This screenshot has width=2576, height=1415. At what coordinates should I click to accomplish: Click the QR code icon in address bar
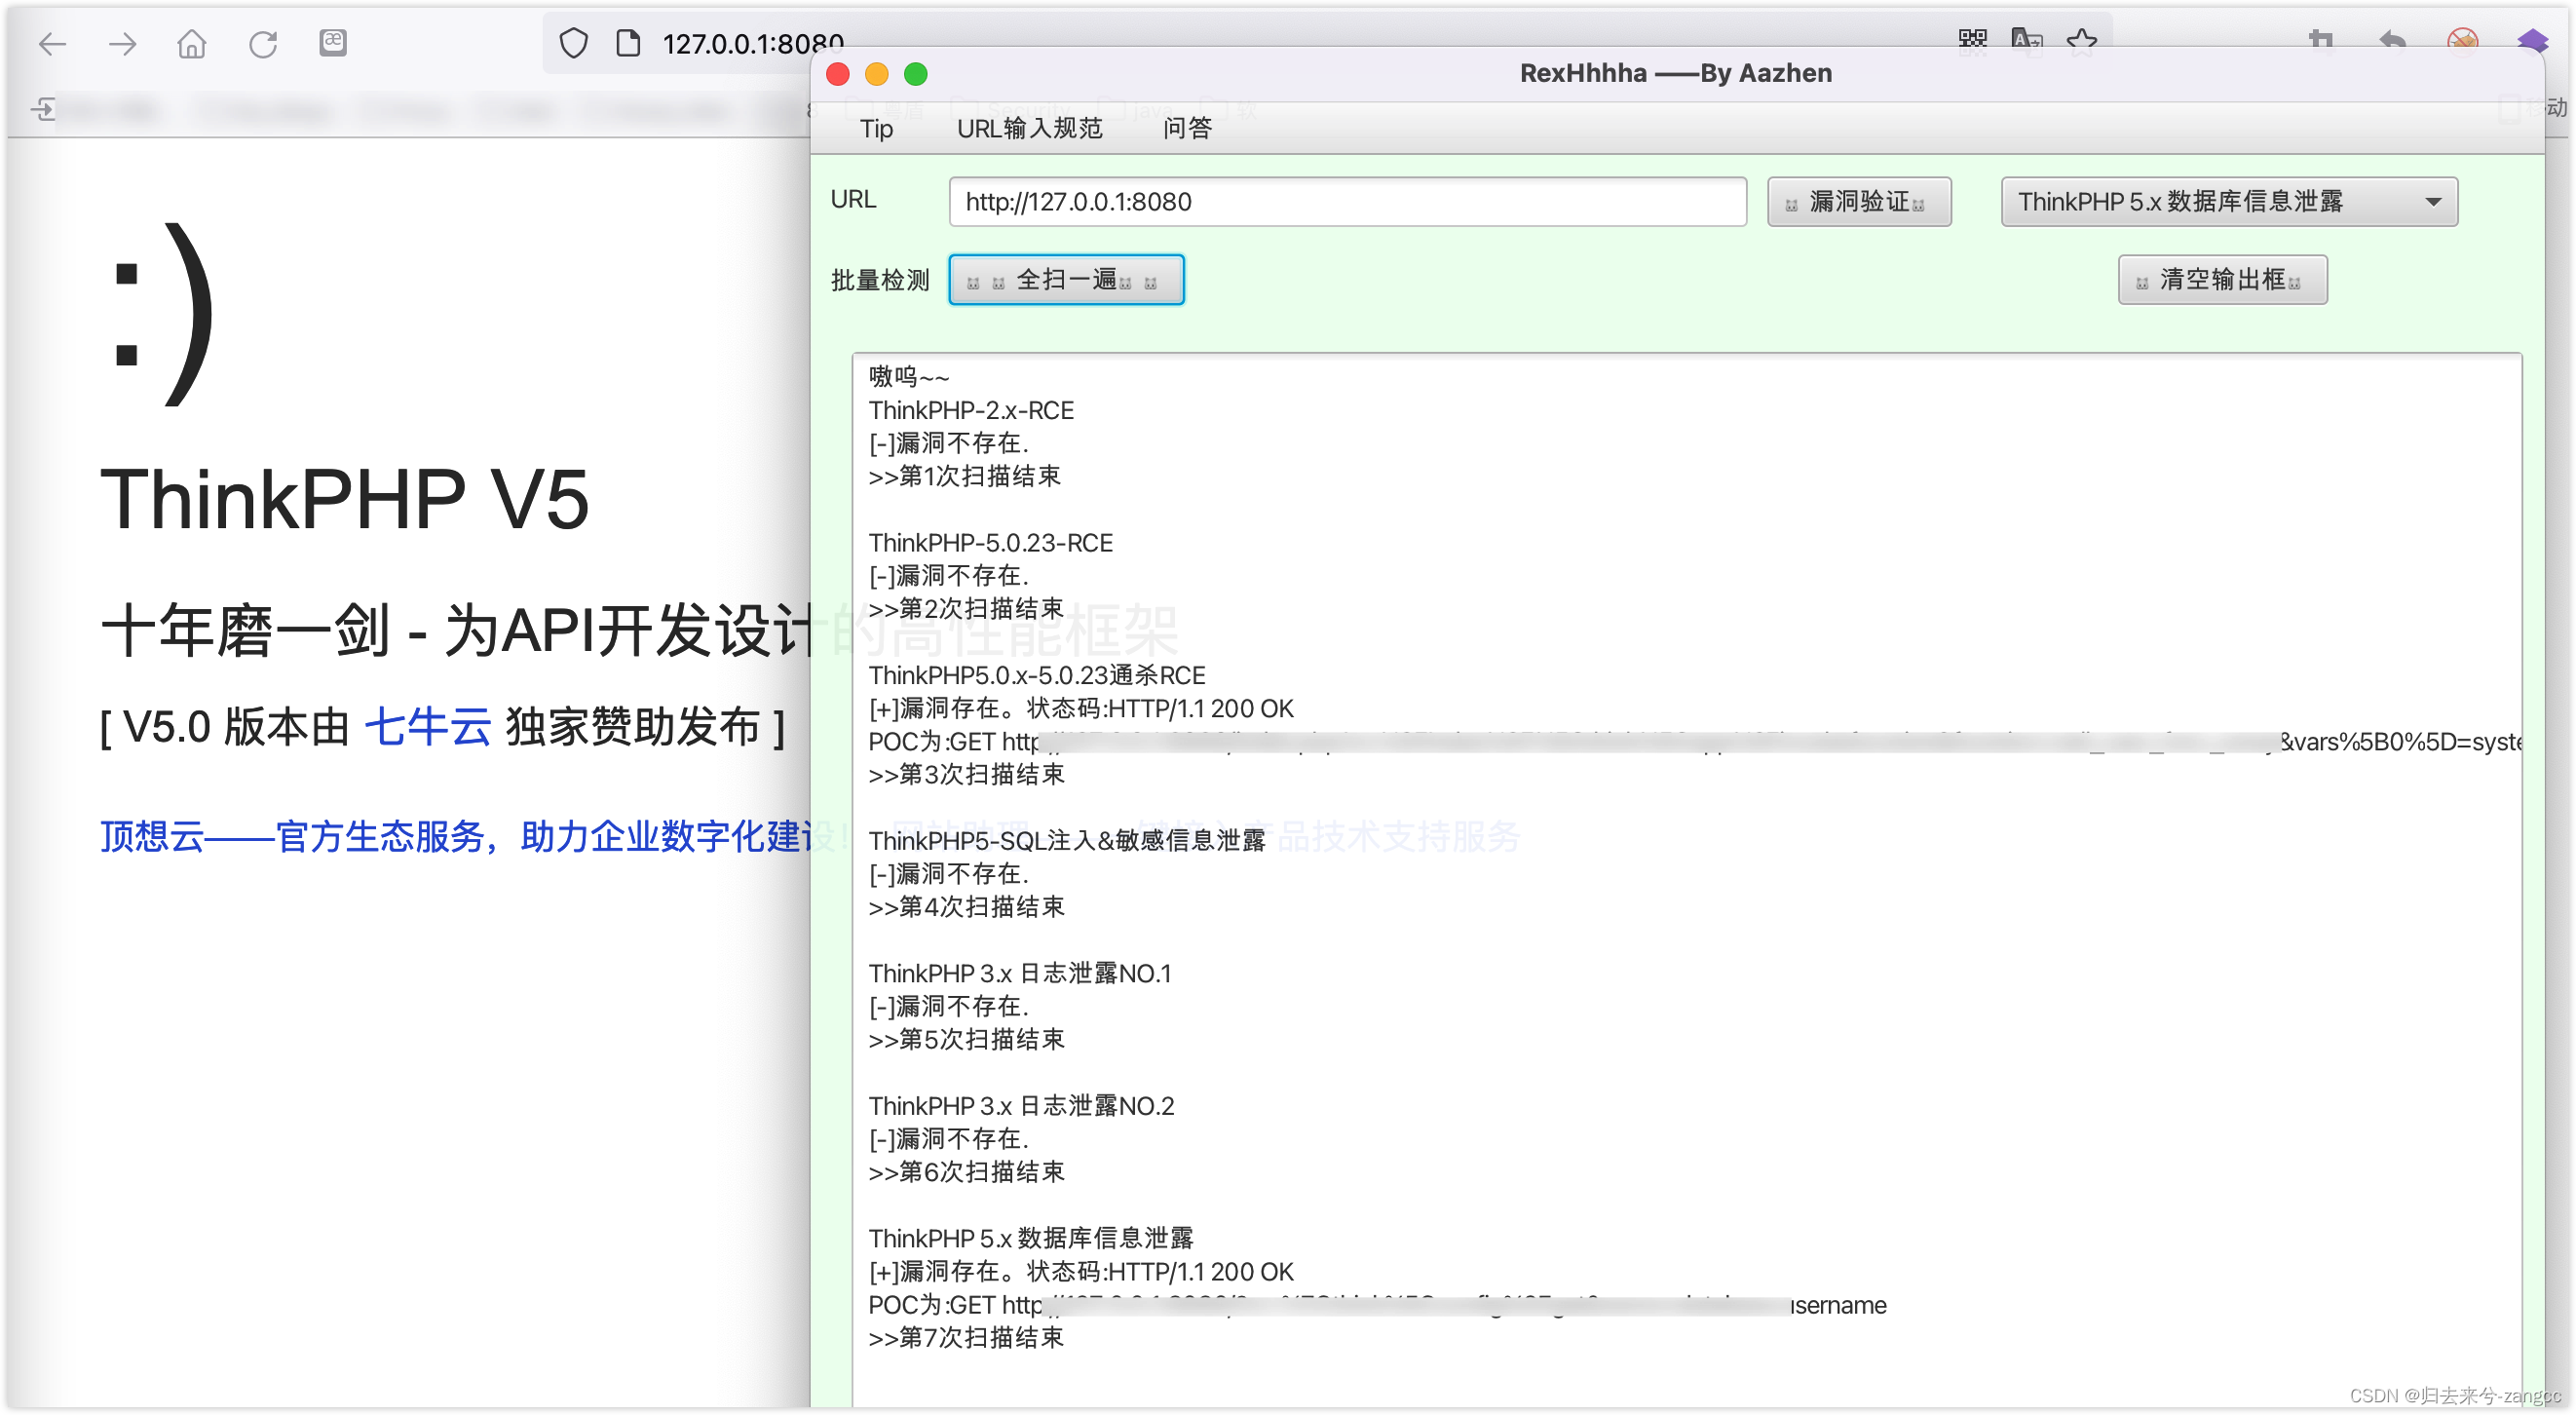click(x=1972, y=40)
